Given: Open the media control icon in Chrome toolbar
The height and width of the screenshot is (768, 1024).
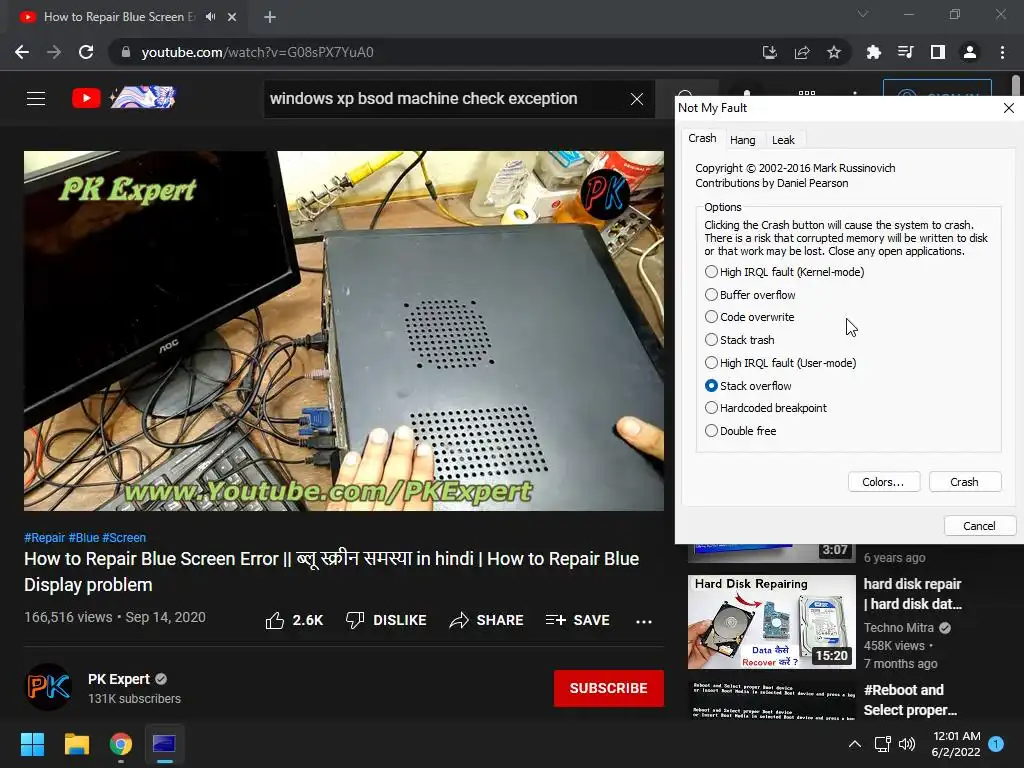Looking at the screenshot, I should click(x=905, y=52).
